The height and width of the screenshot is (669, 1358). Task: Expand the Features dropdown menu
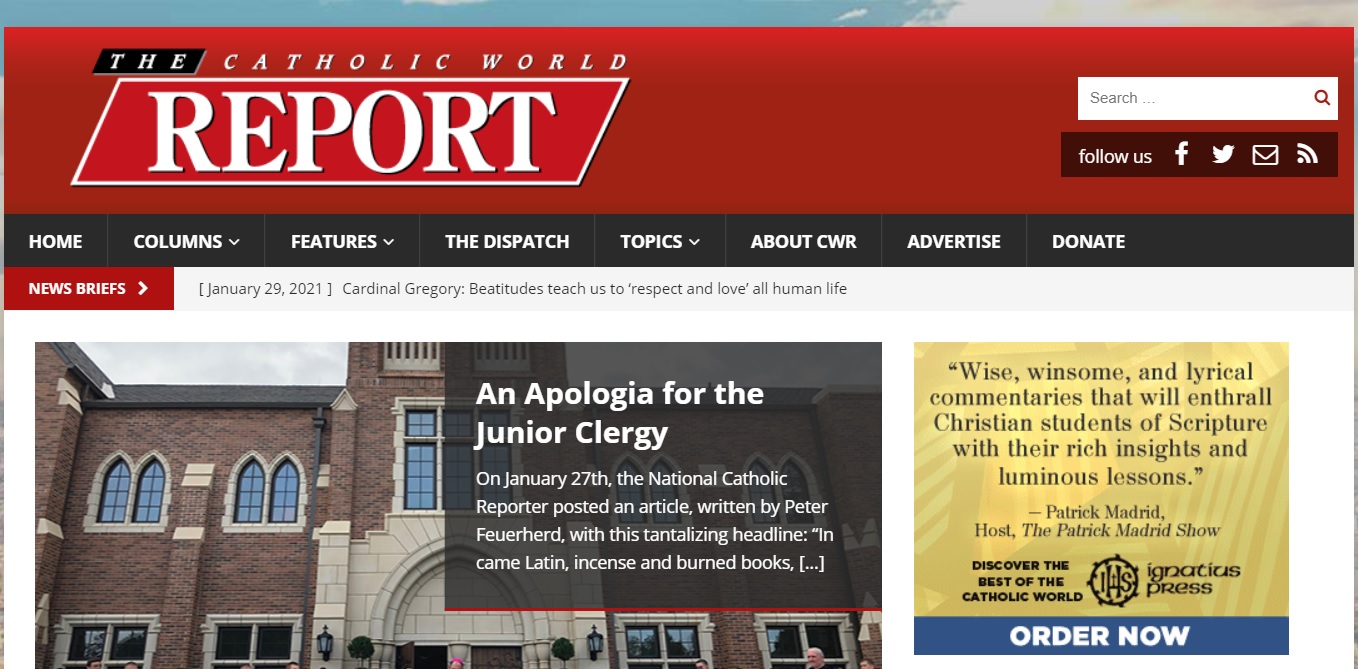tap(342, 241)
